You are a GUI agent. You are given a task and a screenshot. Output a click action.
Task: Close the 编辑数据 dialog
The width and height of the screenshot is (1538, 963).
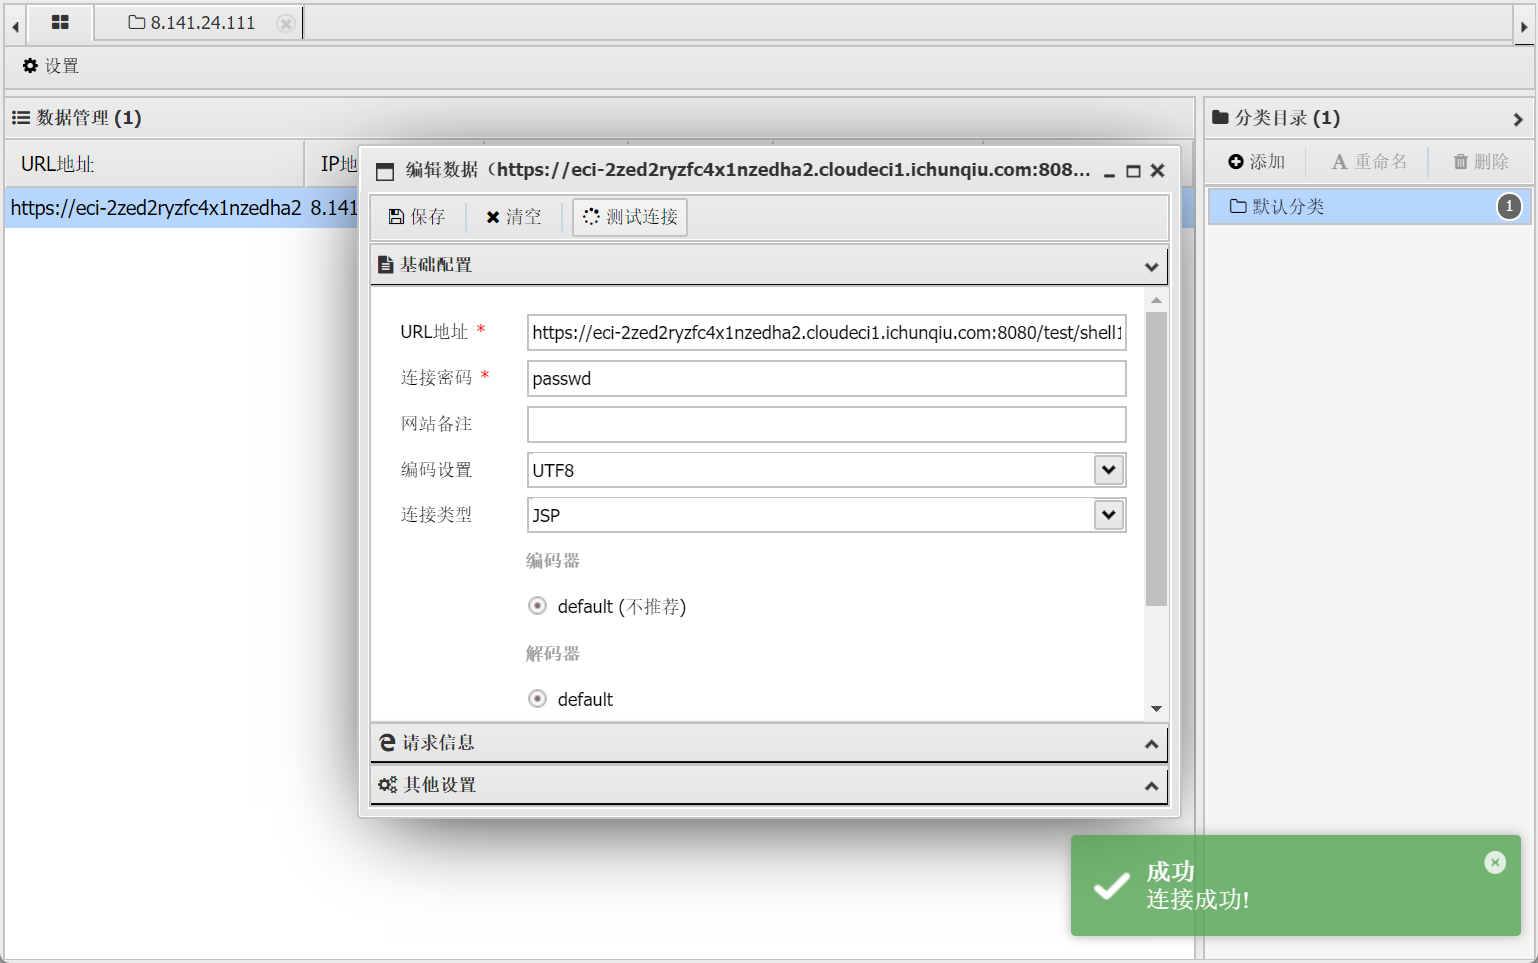(1157, 171)
